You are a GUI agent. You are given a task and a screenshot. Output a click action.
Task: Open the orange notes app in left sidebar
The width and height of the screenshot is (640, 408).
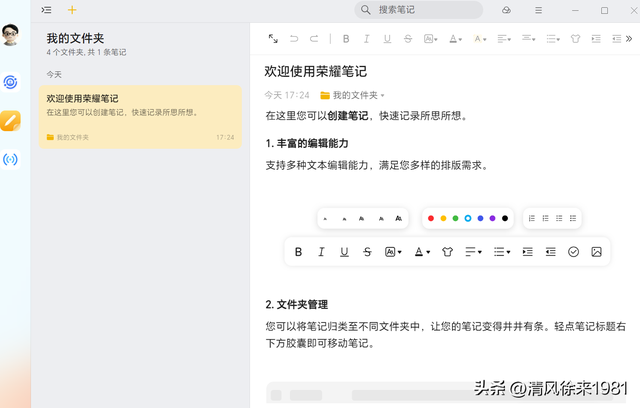[11, 121]
